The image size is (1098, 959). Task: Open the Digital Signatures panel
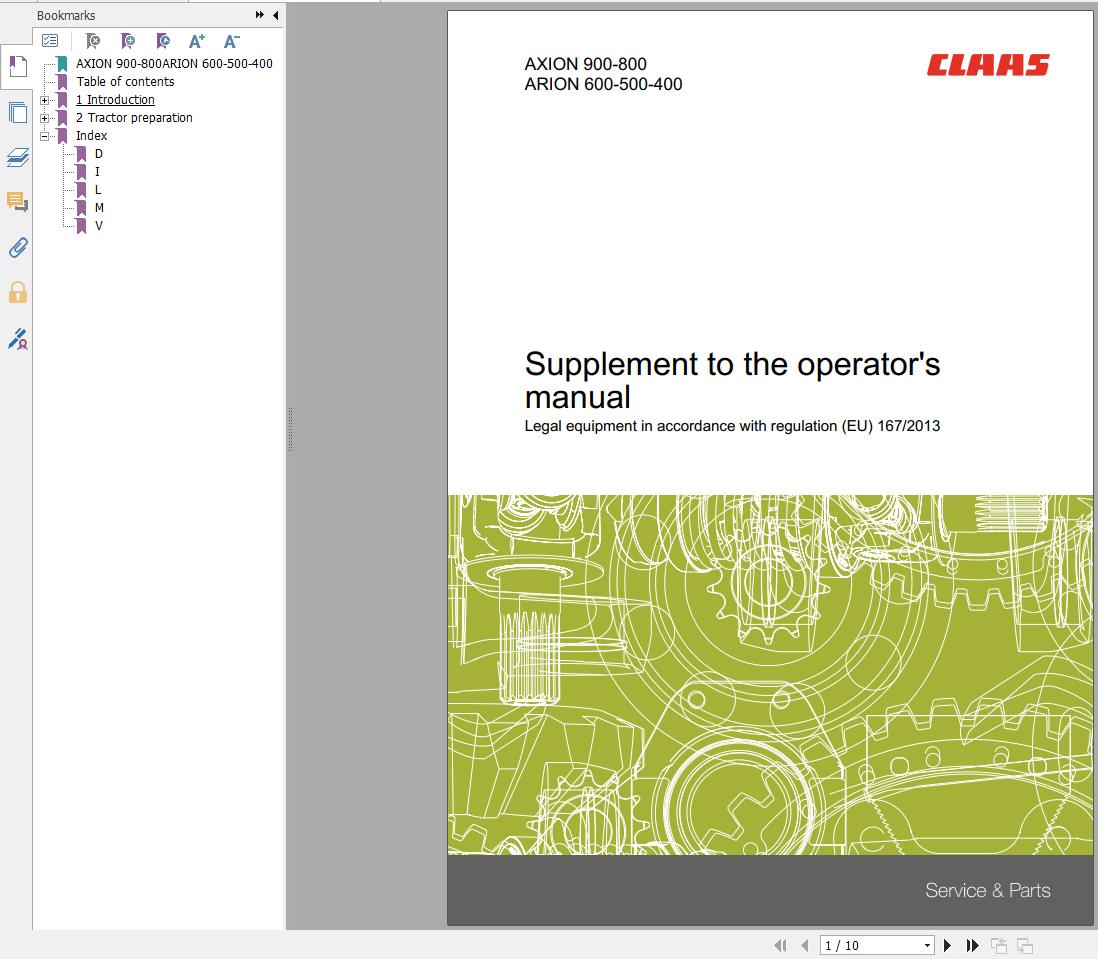[x=17, y=339]
